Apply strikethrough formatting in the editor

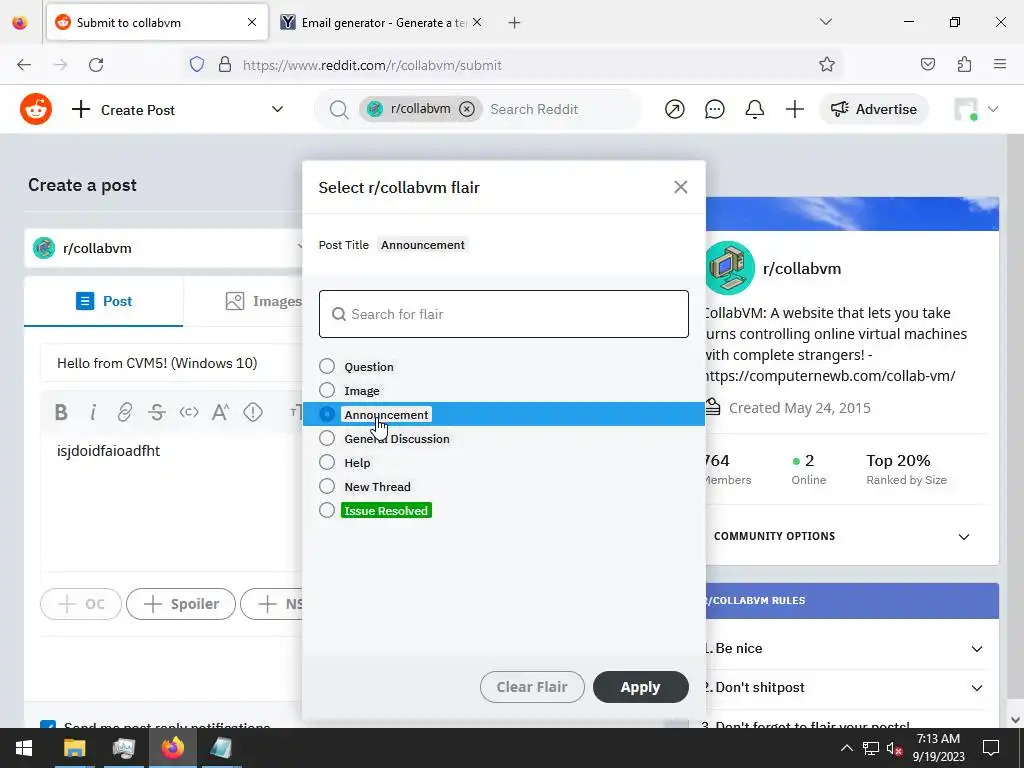tap(157, 412)
